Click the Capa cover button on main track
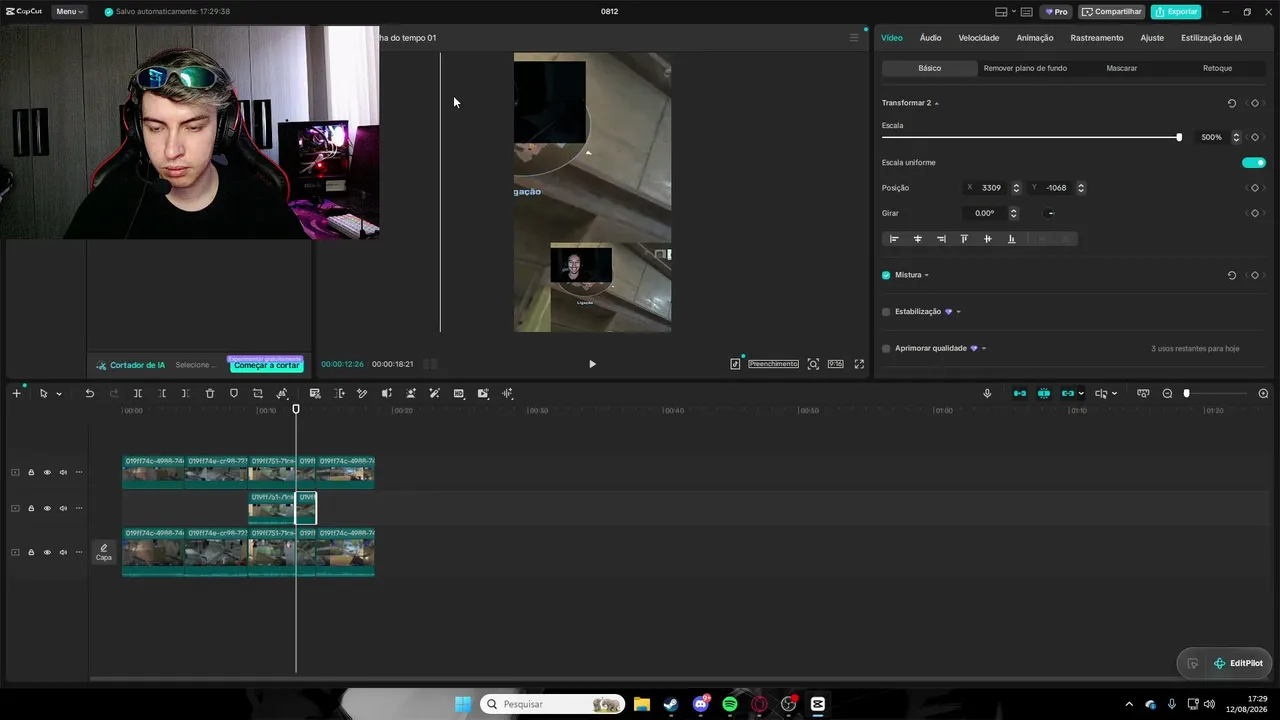 (104, 552)
